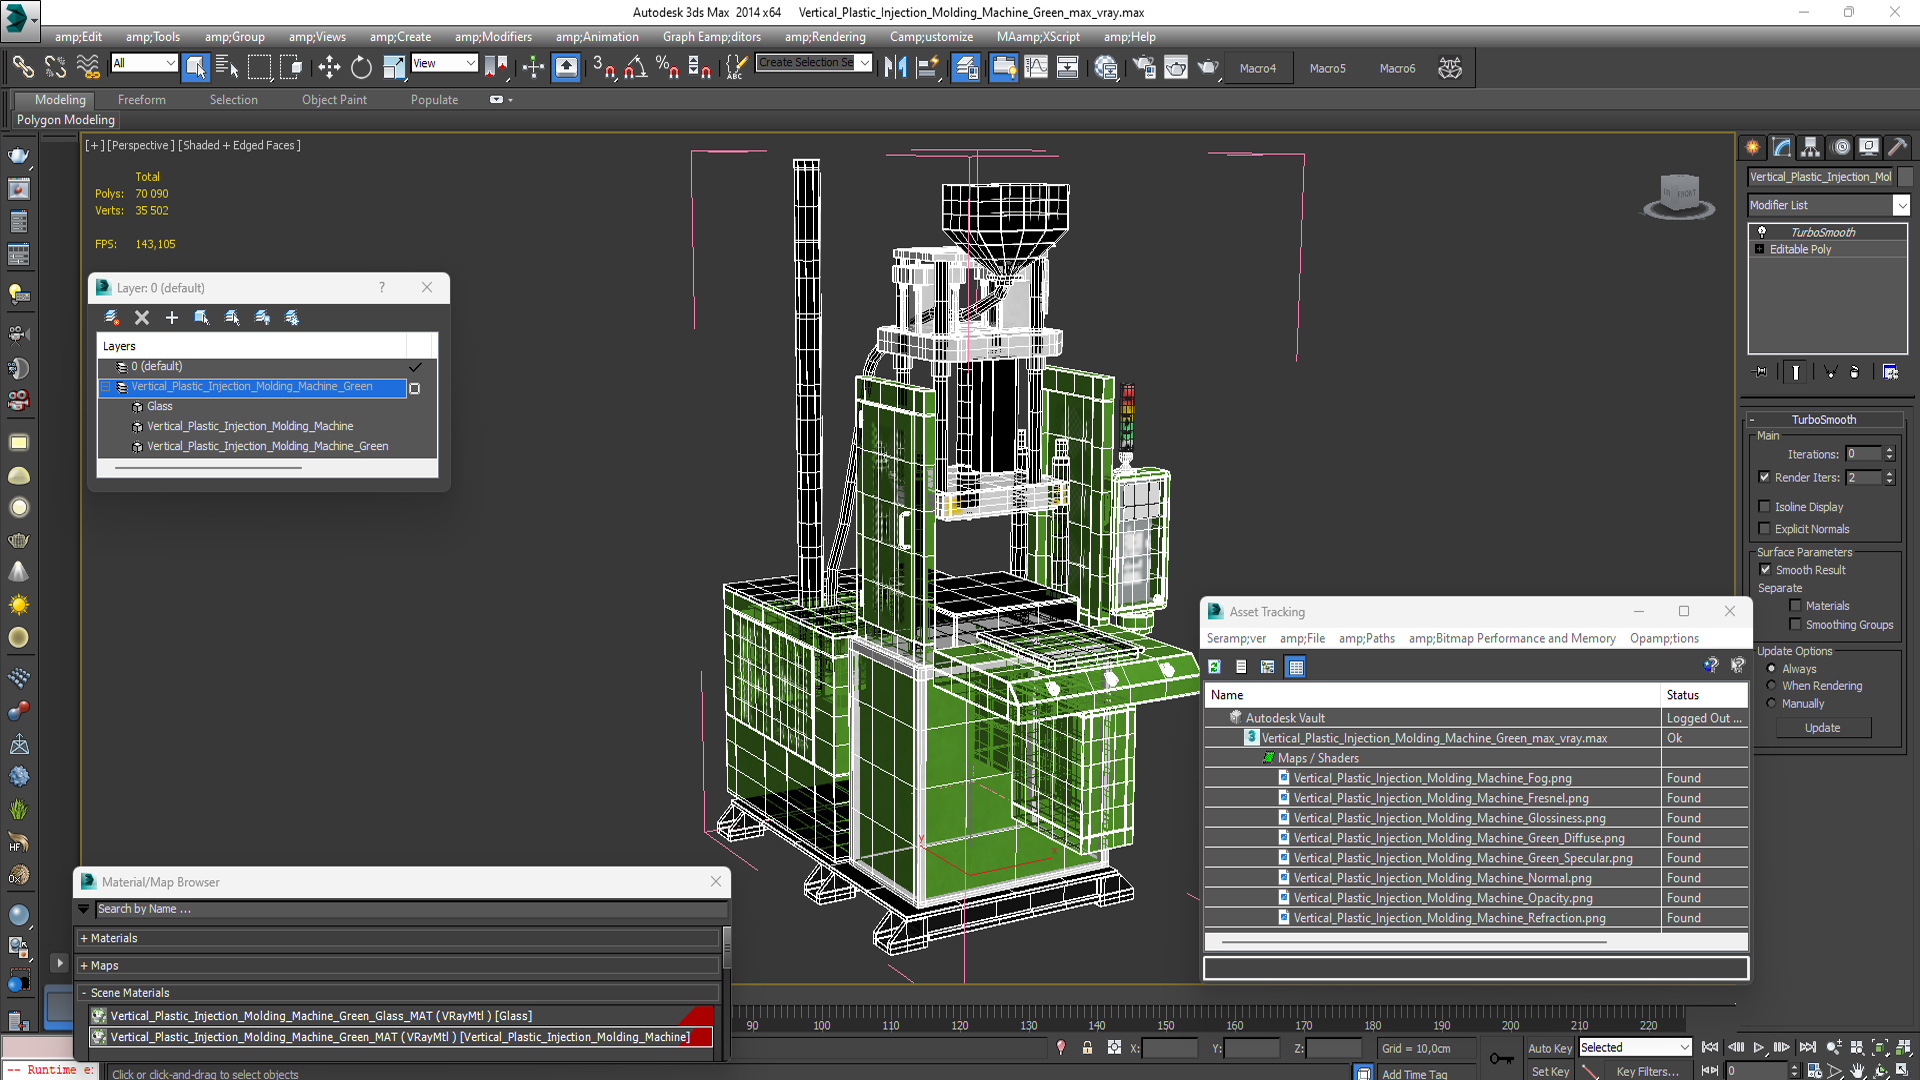Select the Glass layer item
Screen dimensions: 1920x1080
click(160, 406)
